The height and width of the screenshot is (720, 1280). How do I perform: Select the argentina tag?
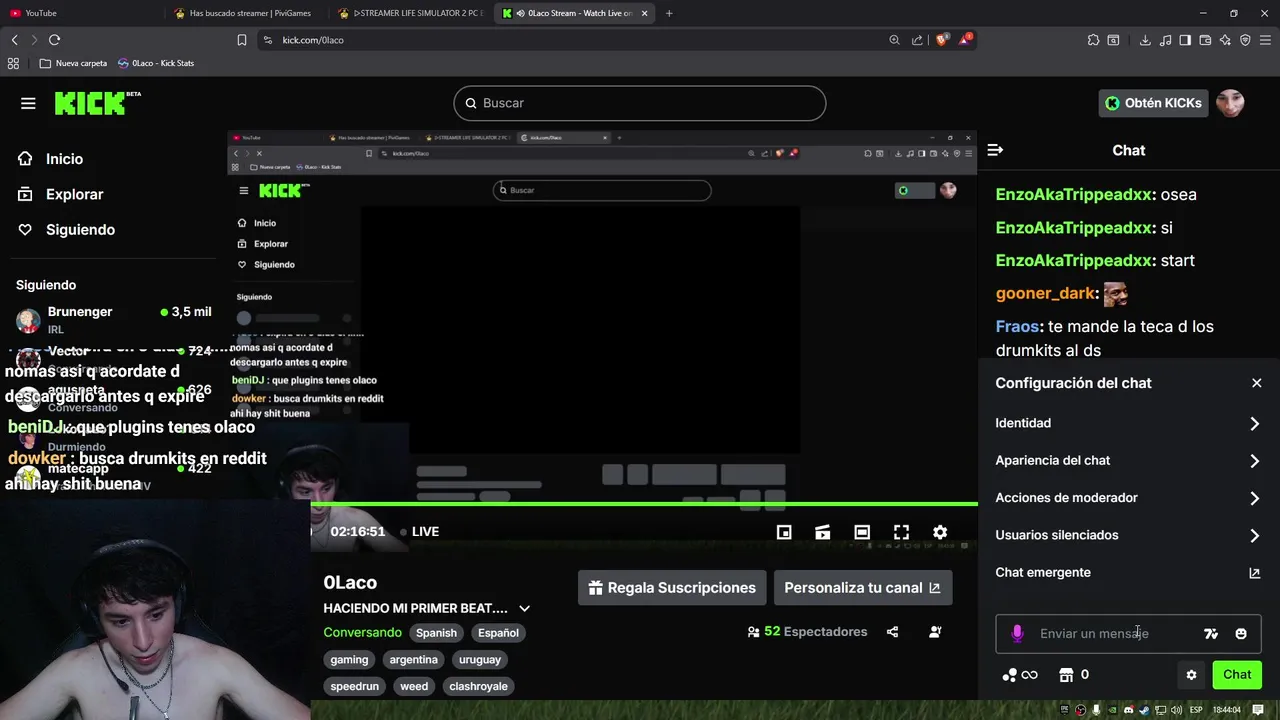coord(414,660)
